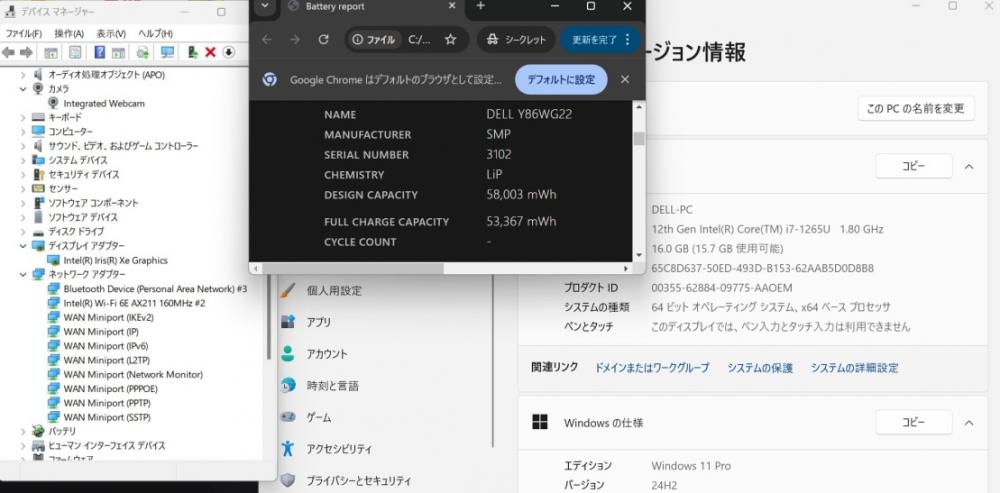1000x493 pixels.
Task: Collapse device specifications section chevron
Action: (969, 166)
